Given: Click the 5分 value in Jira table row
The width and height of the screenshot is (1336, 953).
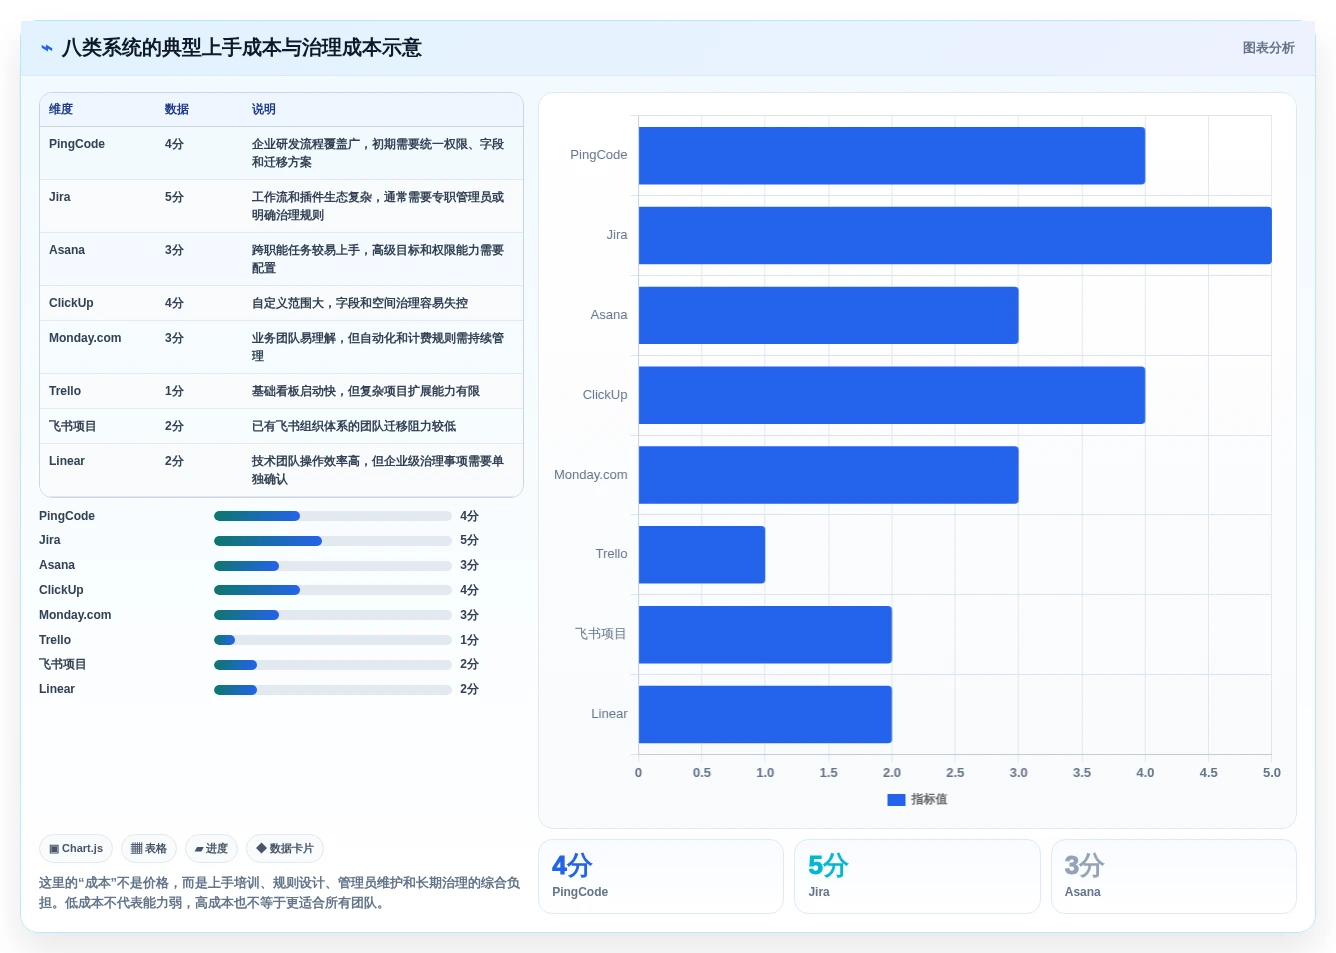Looking at the screenshot, I should (x=174, y=197).
